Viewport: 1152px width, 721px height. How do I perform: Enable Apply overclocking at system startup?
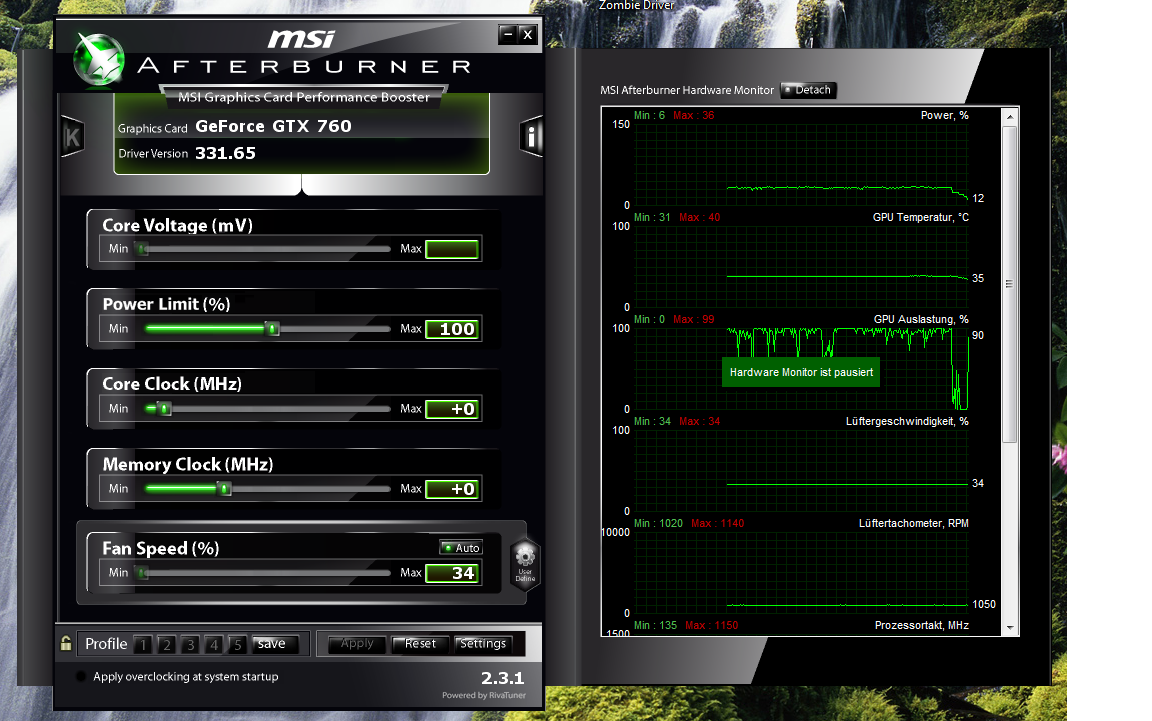point(81,676)
